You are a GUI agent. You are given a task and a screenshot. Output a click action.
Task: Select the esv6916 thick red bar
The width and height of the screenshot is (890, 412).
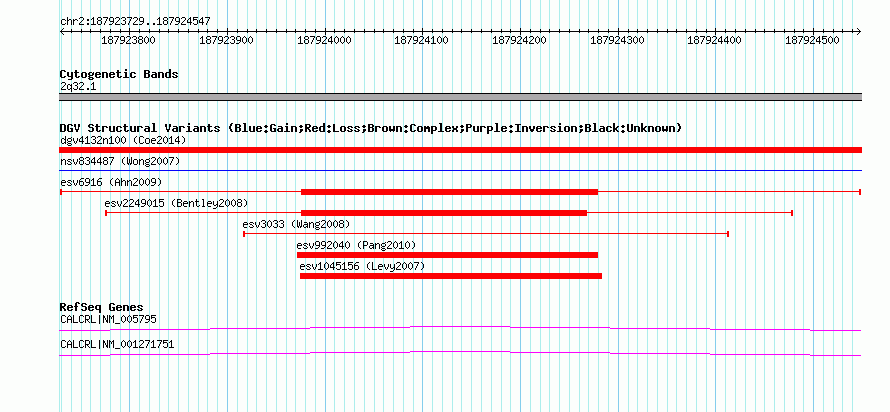450,192
